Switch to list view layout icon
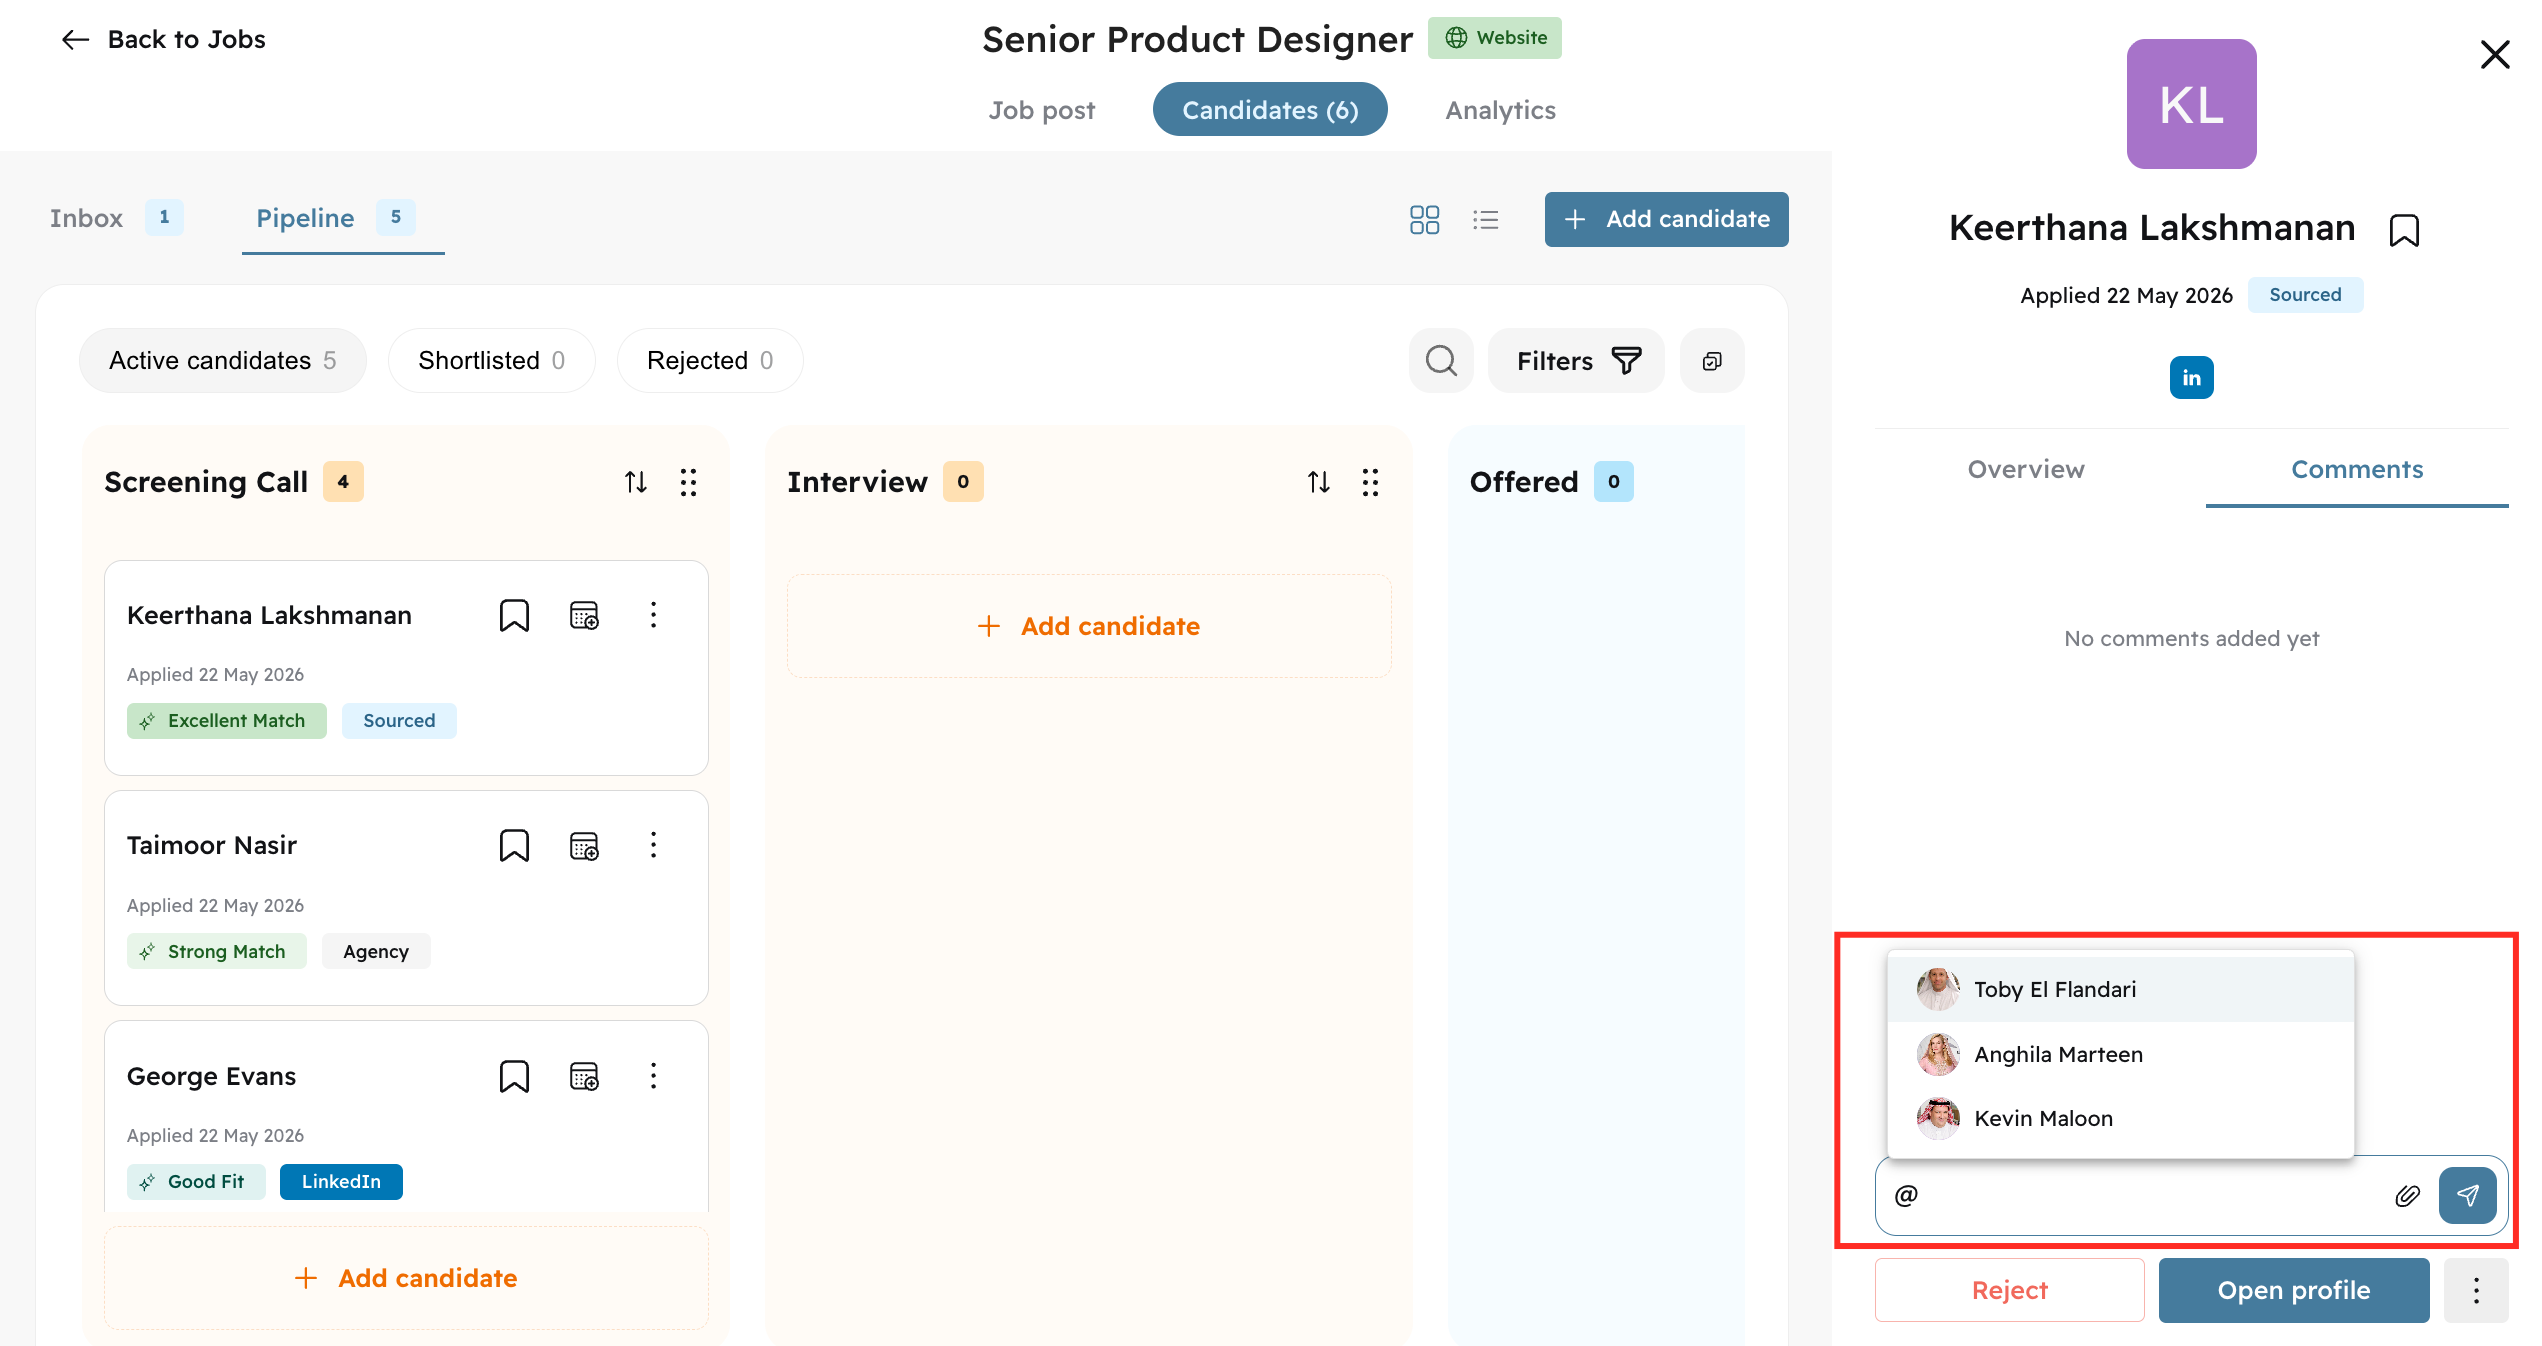Image resolution: width=2542 pixels, height=1346 pixels. click(1485, 220)
